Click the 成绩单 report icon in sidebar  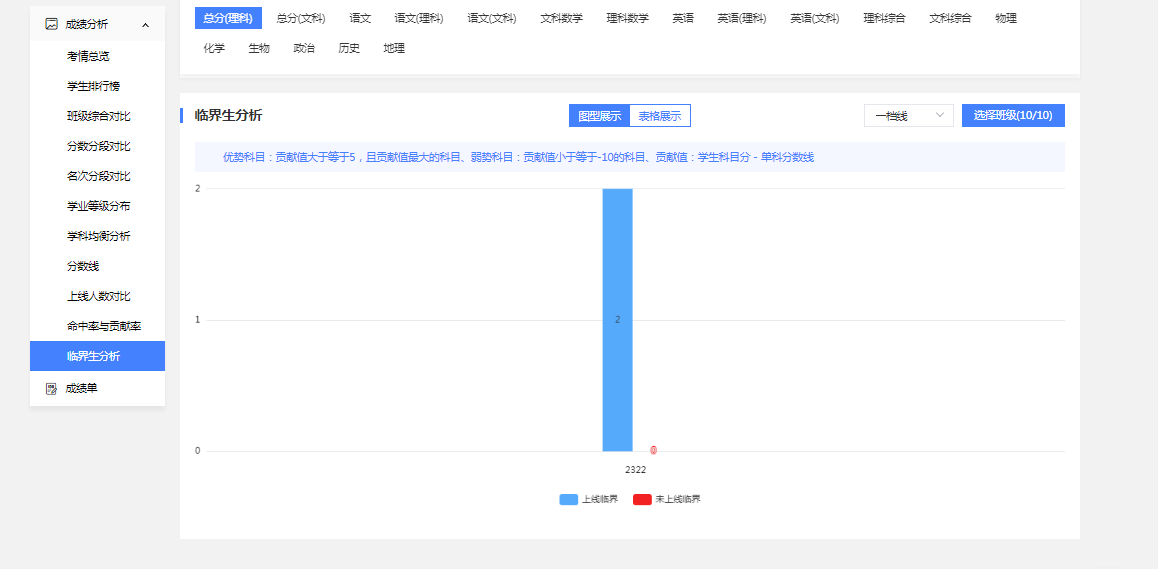(x=51, y=388)
